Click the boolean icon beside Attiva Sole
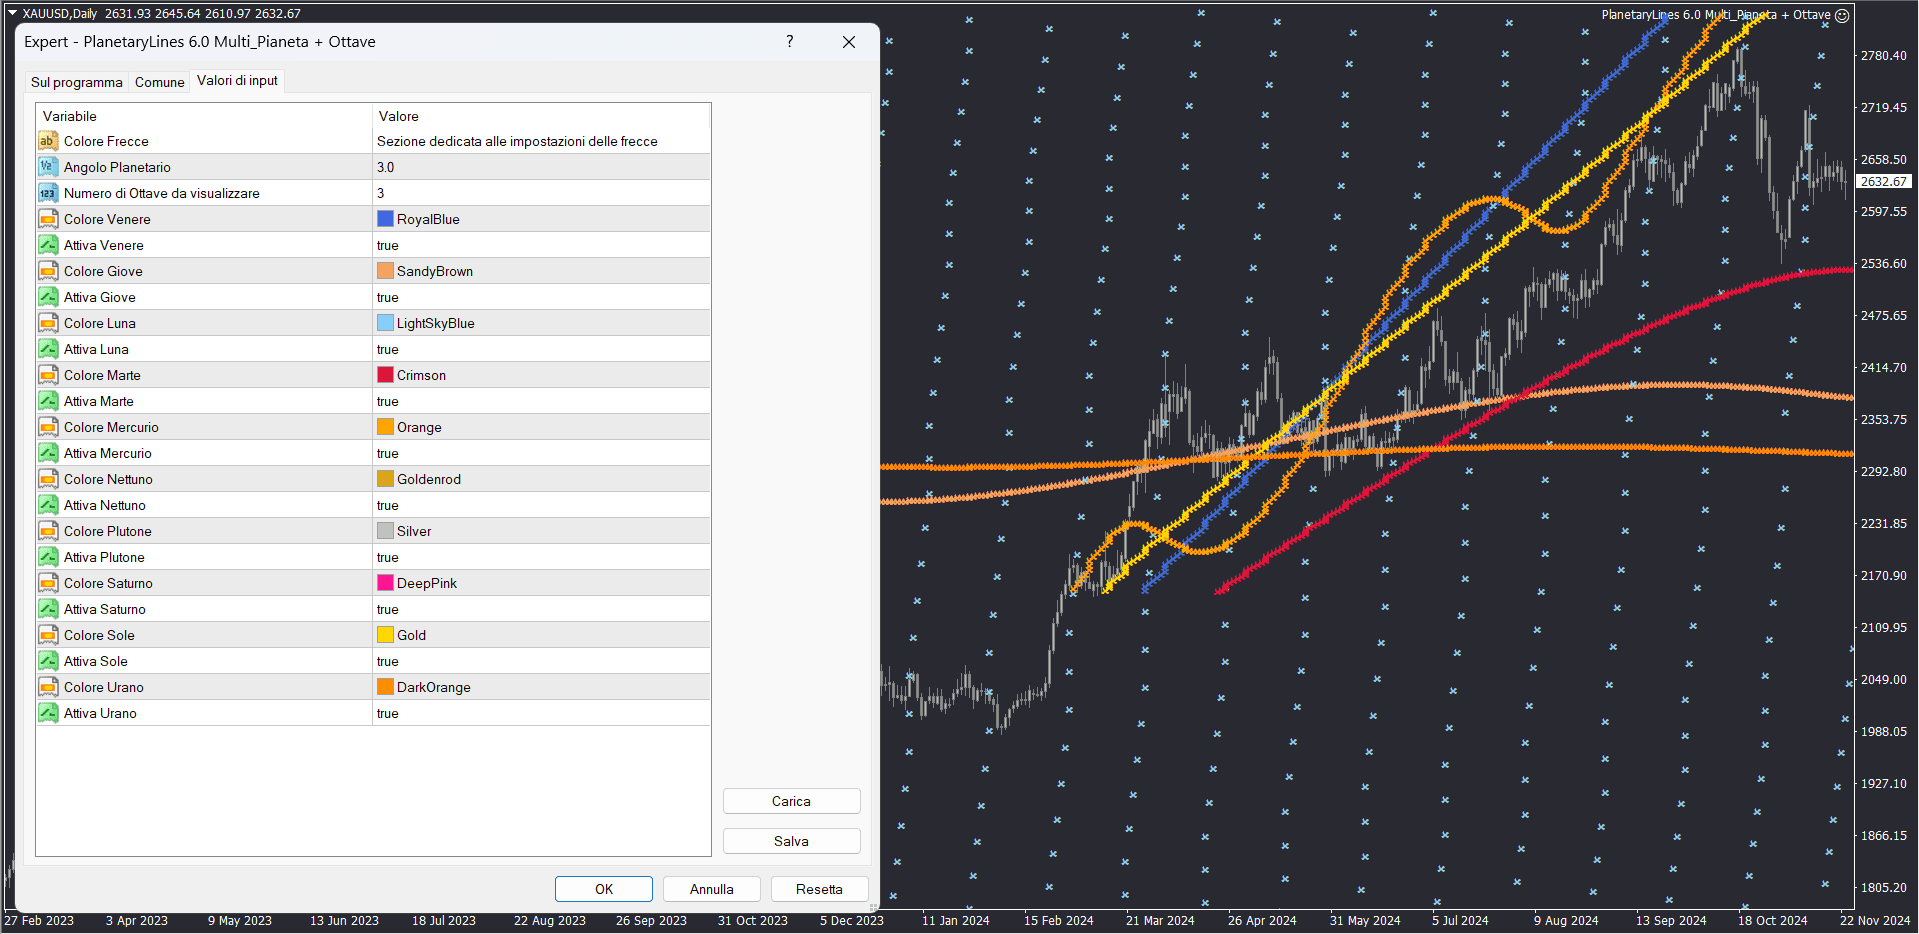 [48, 661]
